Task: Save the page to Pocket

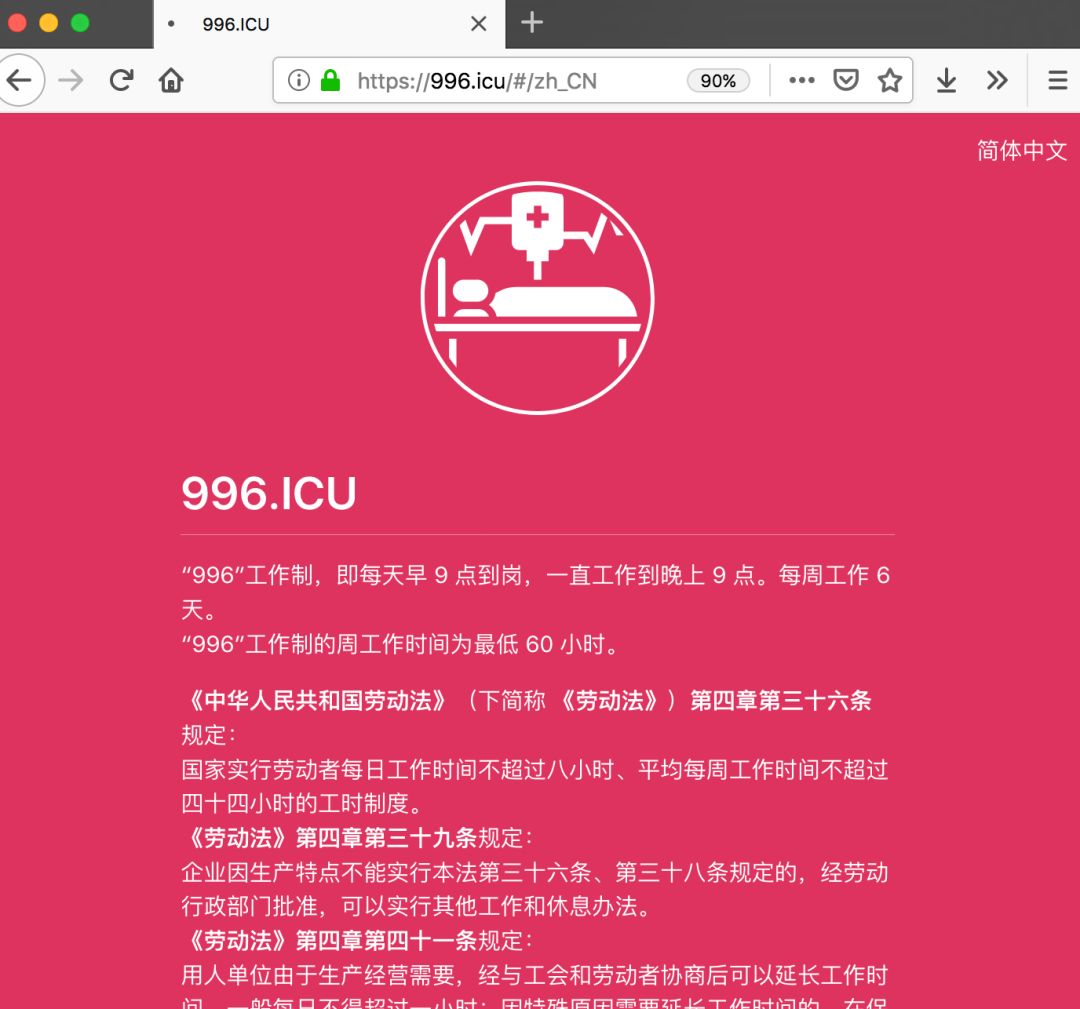Action: click(x=845, y=81)
